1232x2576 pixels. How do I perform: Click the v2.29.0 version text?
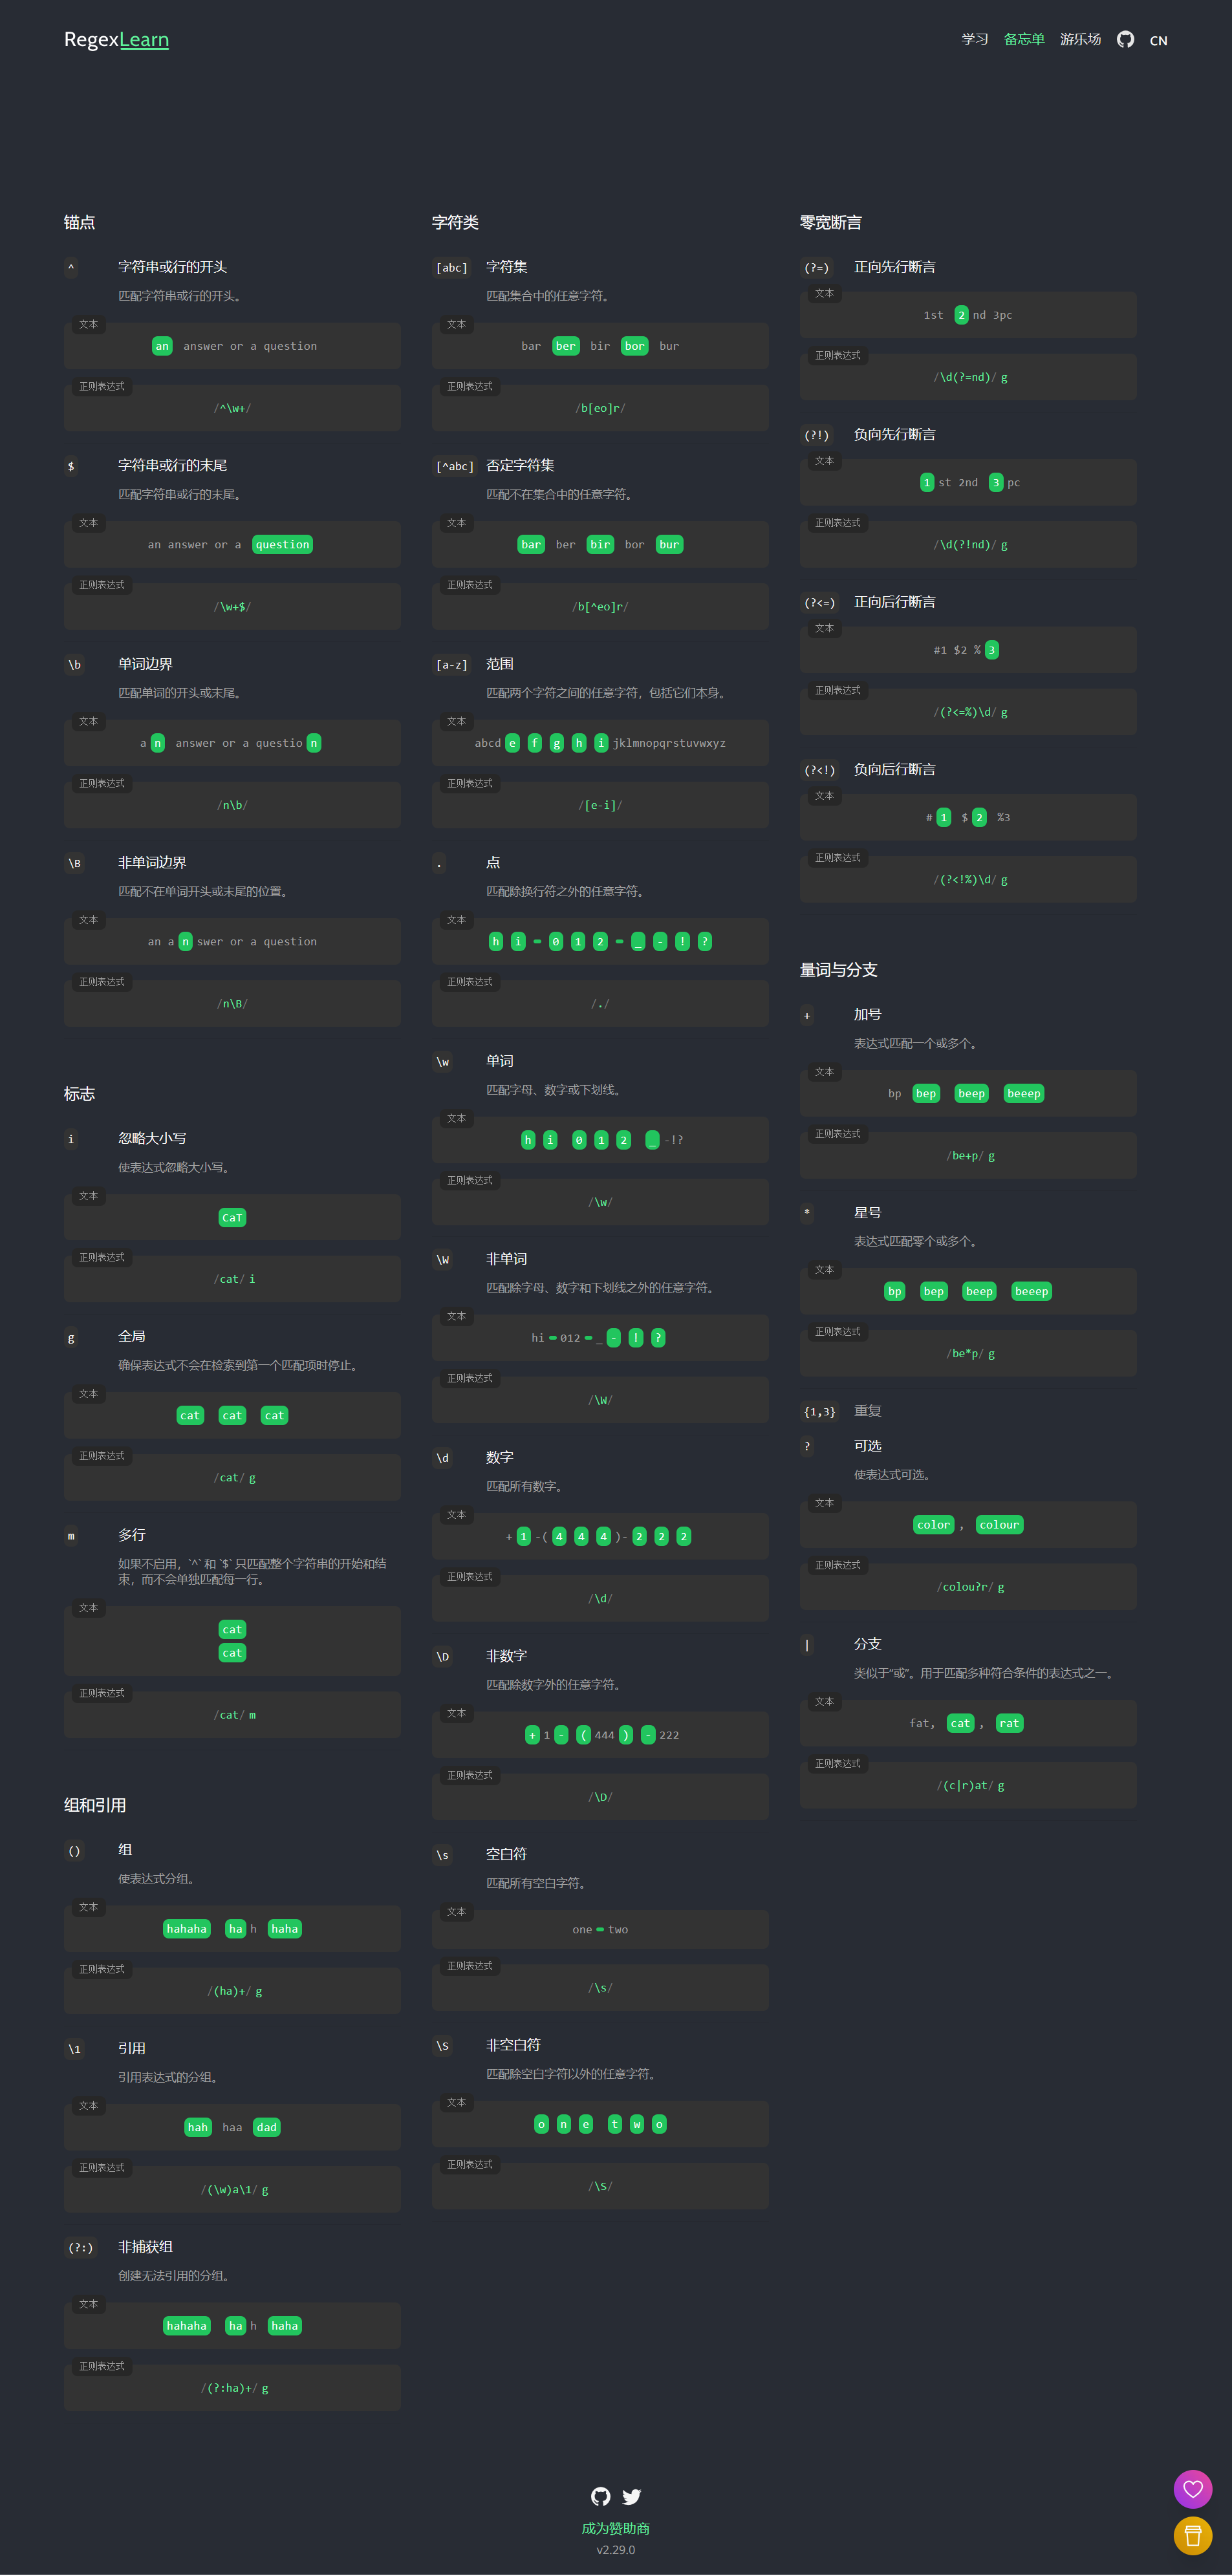click(x=616, y=2550)
